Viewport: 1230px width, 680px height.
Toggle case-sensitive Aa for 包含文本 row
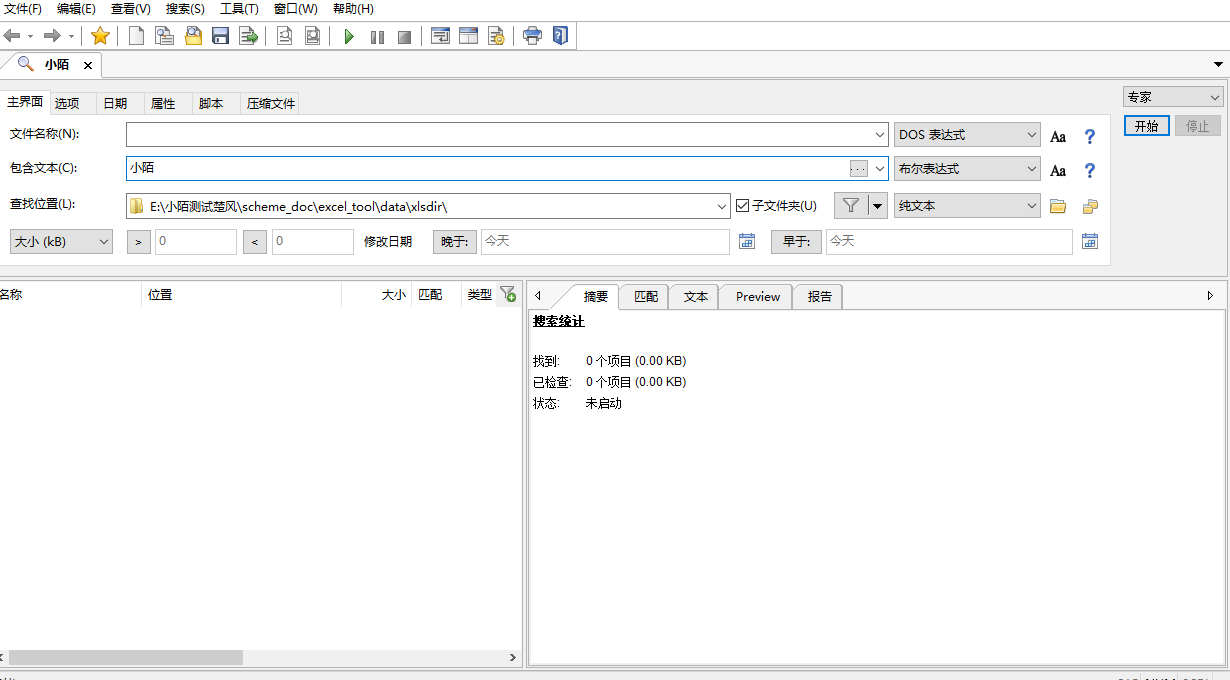coord(1058,171)
